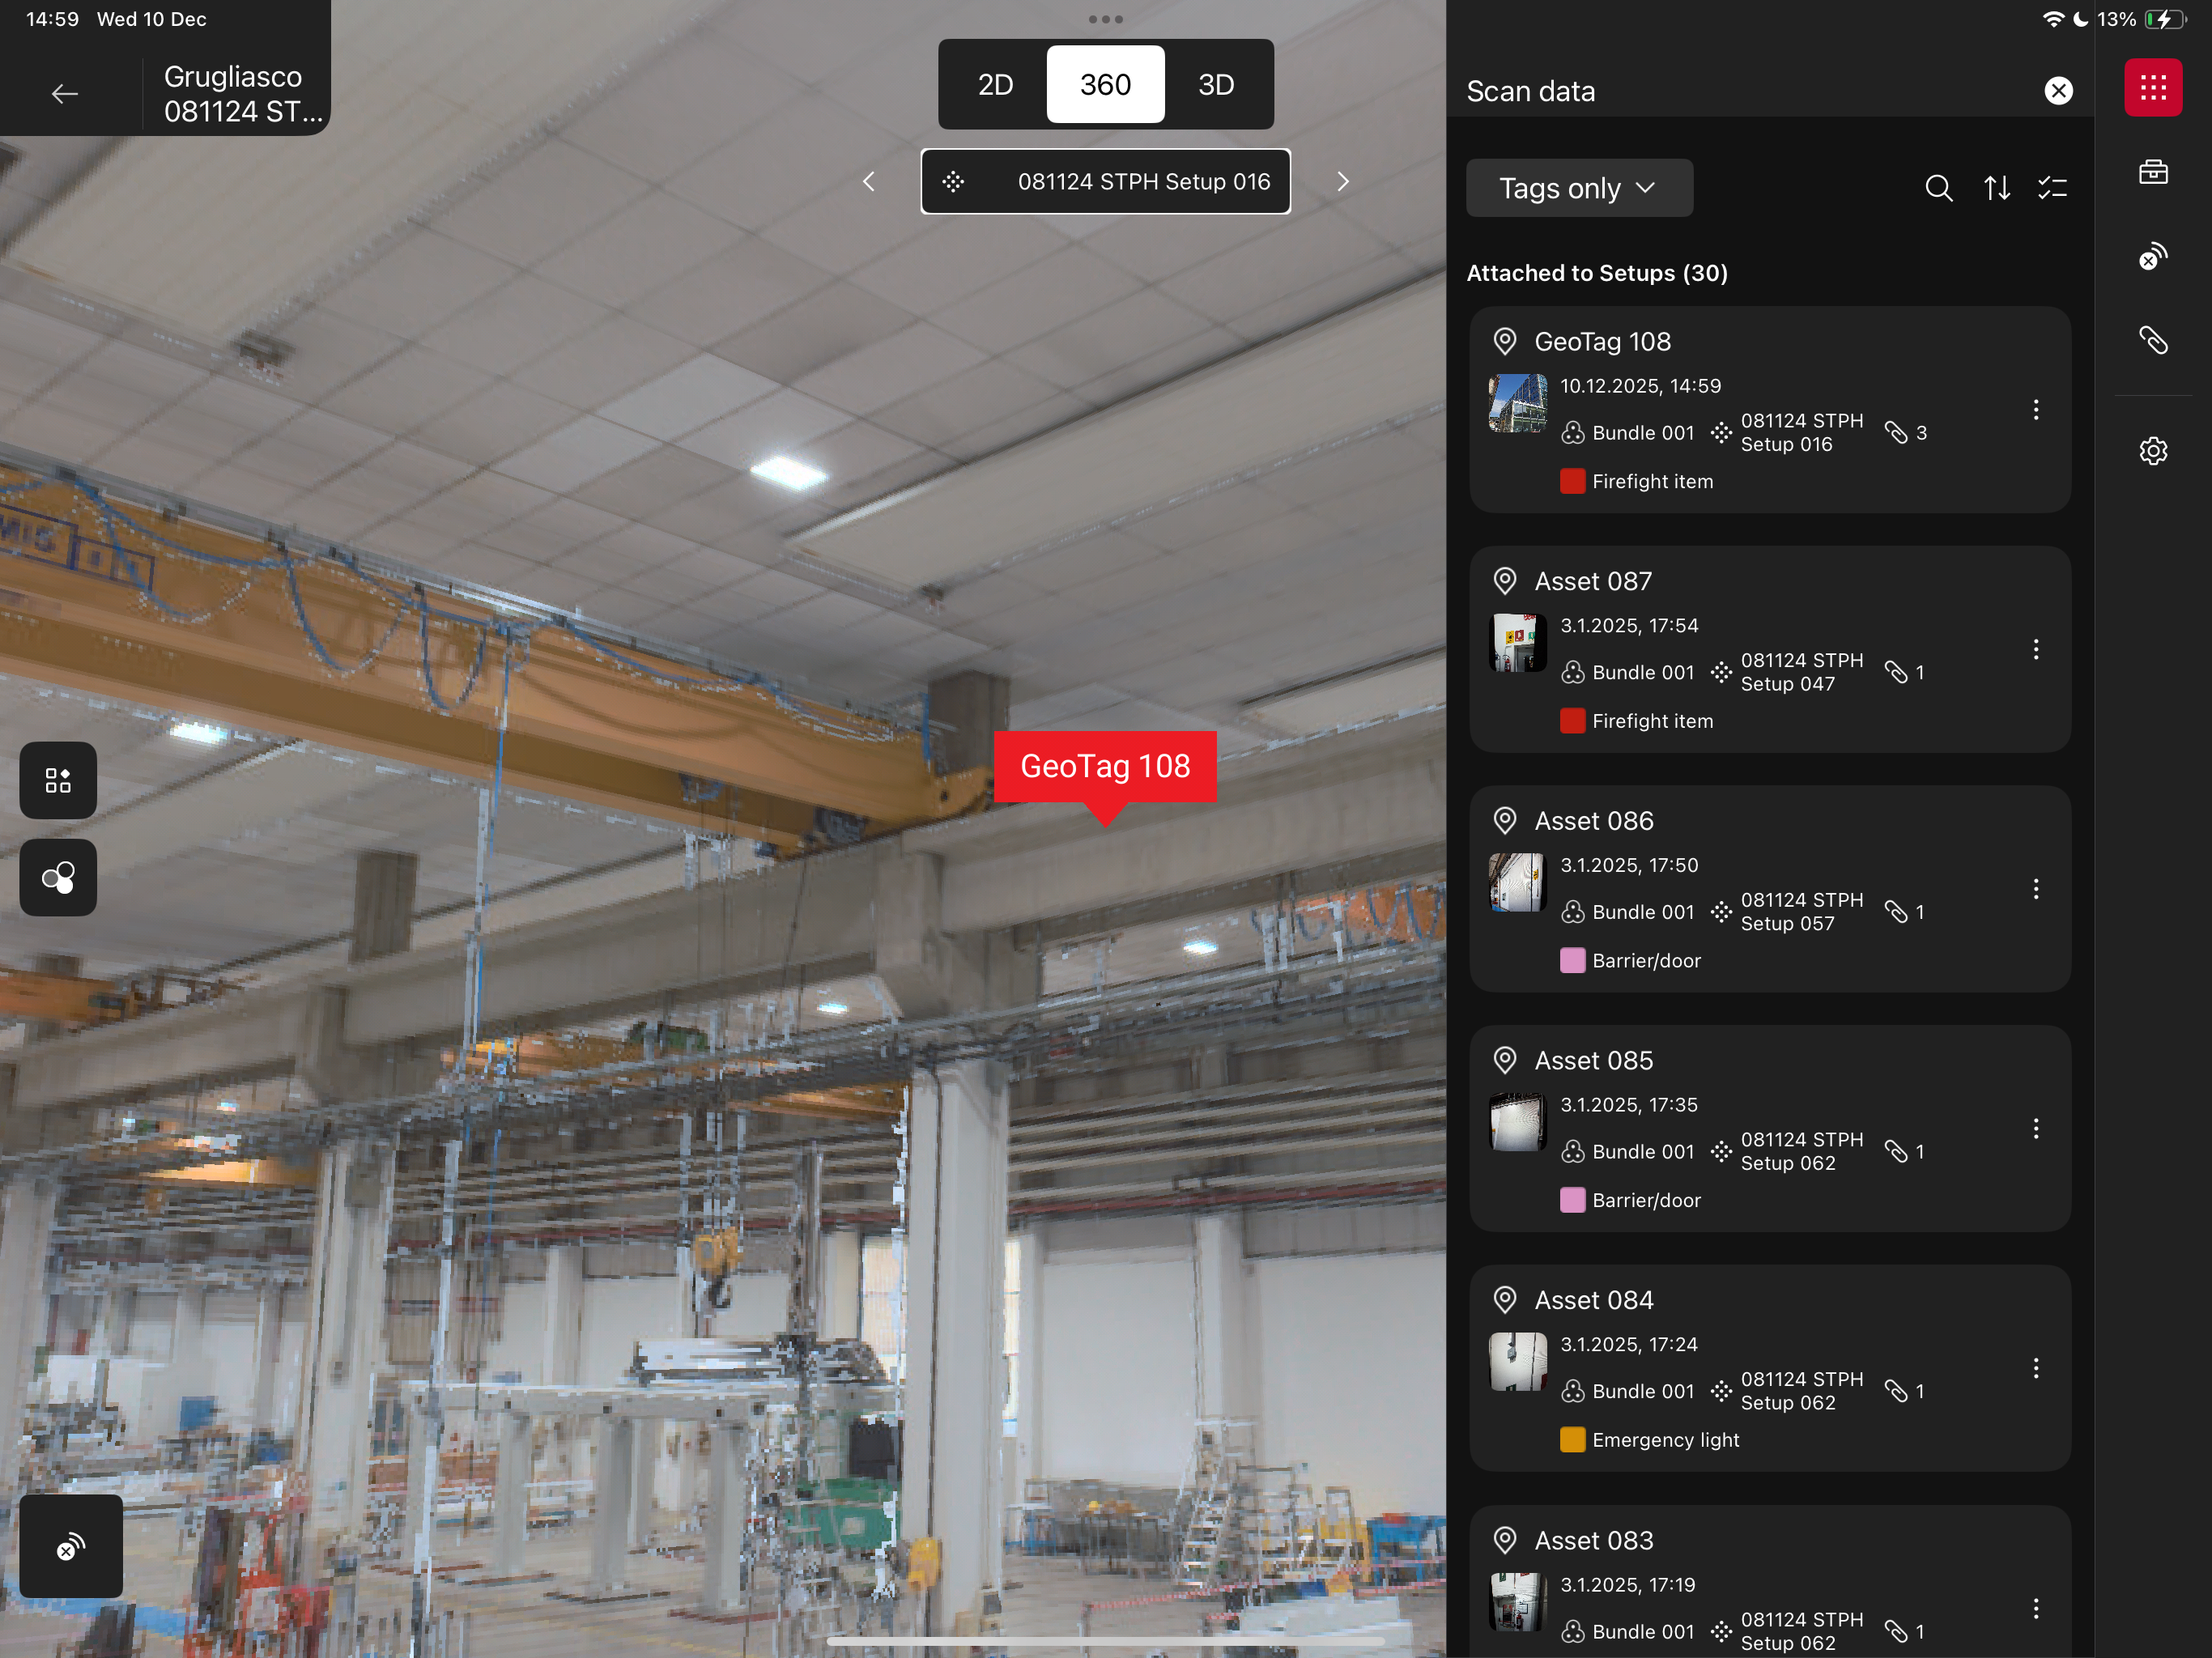
Task: Open the color overlay circles button
Action: tap(58, 877)
